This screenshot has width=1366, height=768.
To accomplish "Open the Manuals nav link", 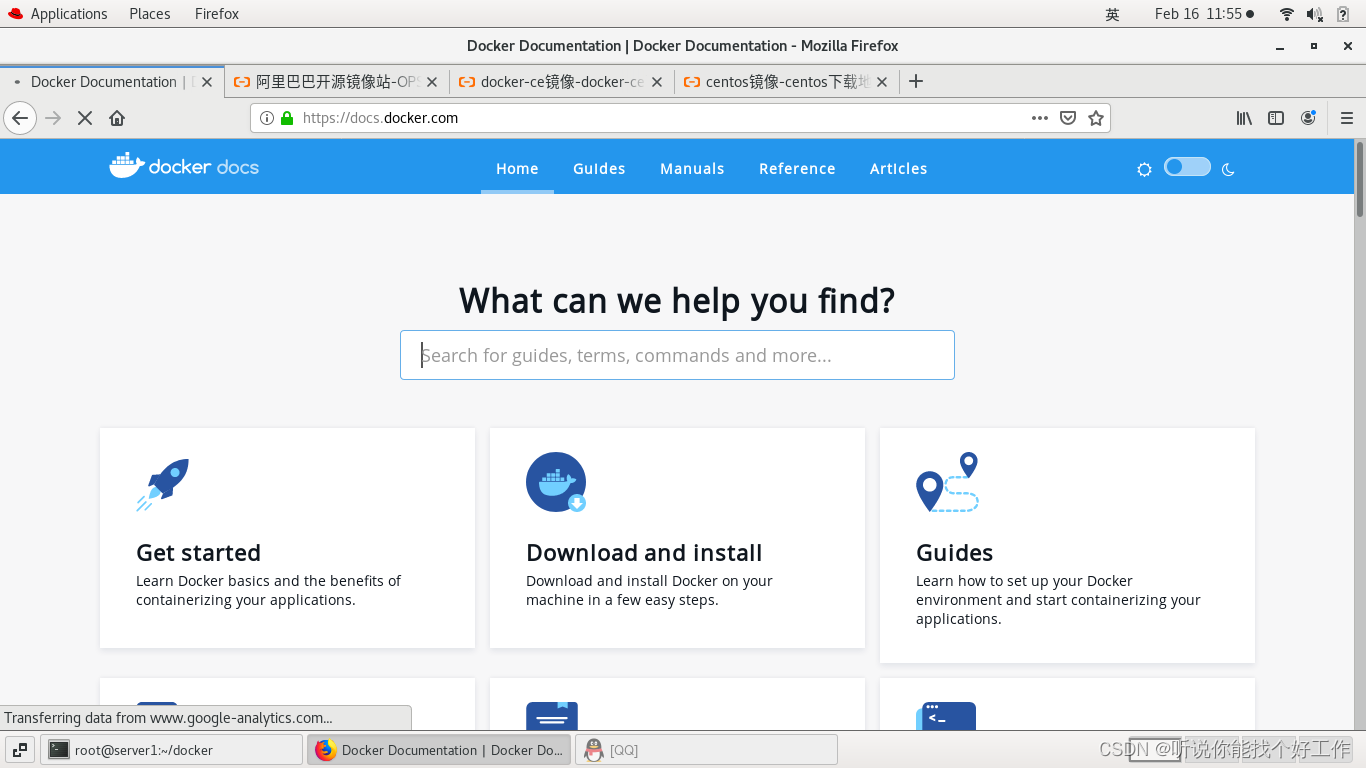I will pyautogui.click(x=692, y=168).
